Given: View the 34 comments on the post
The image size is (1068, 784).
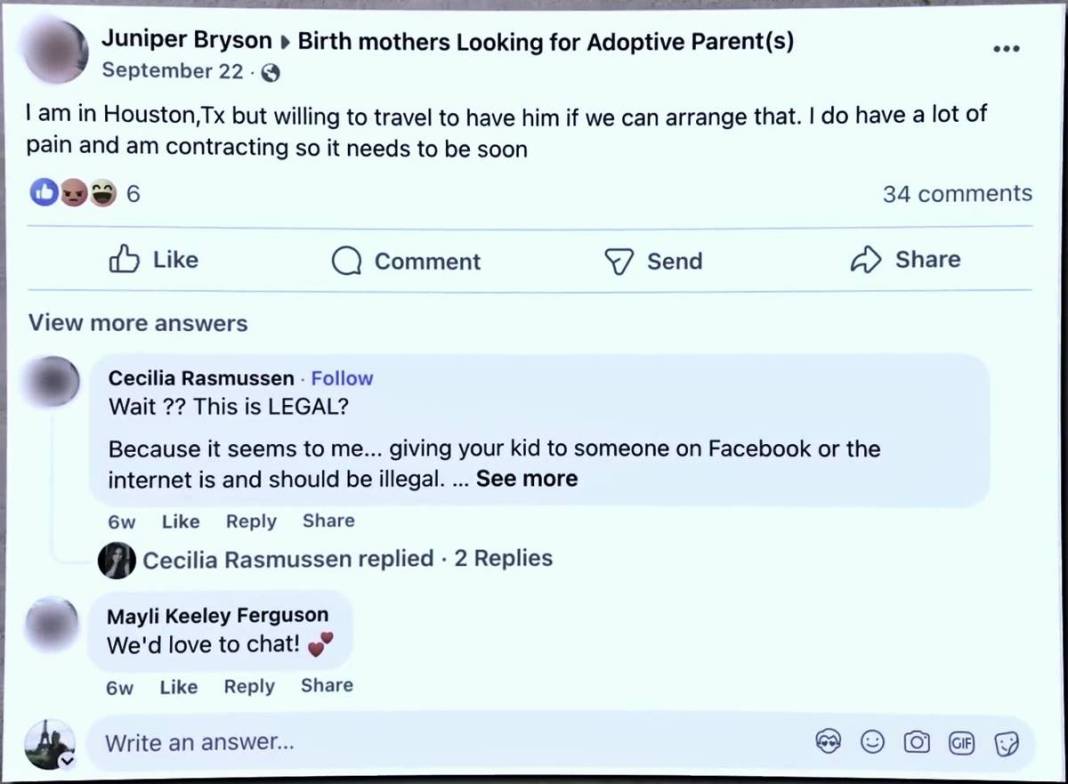Looking at the screenshot, I should [956, 194].
